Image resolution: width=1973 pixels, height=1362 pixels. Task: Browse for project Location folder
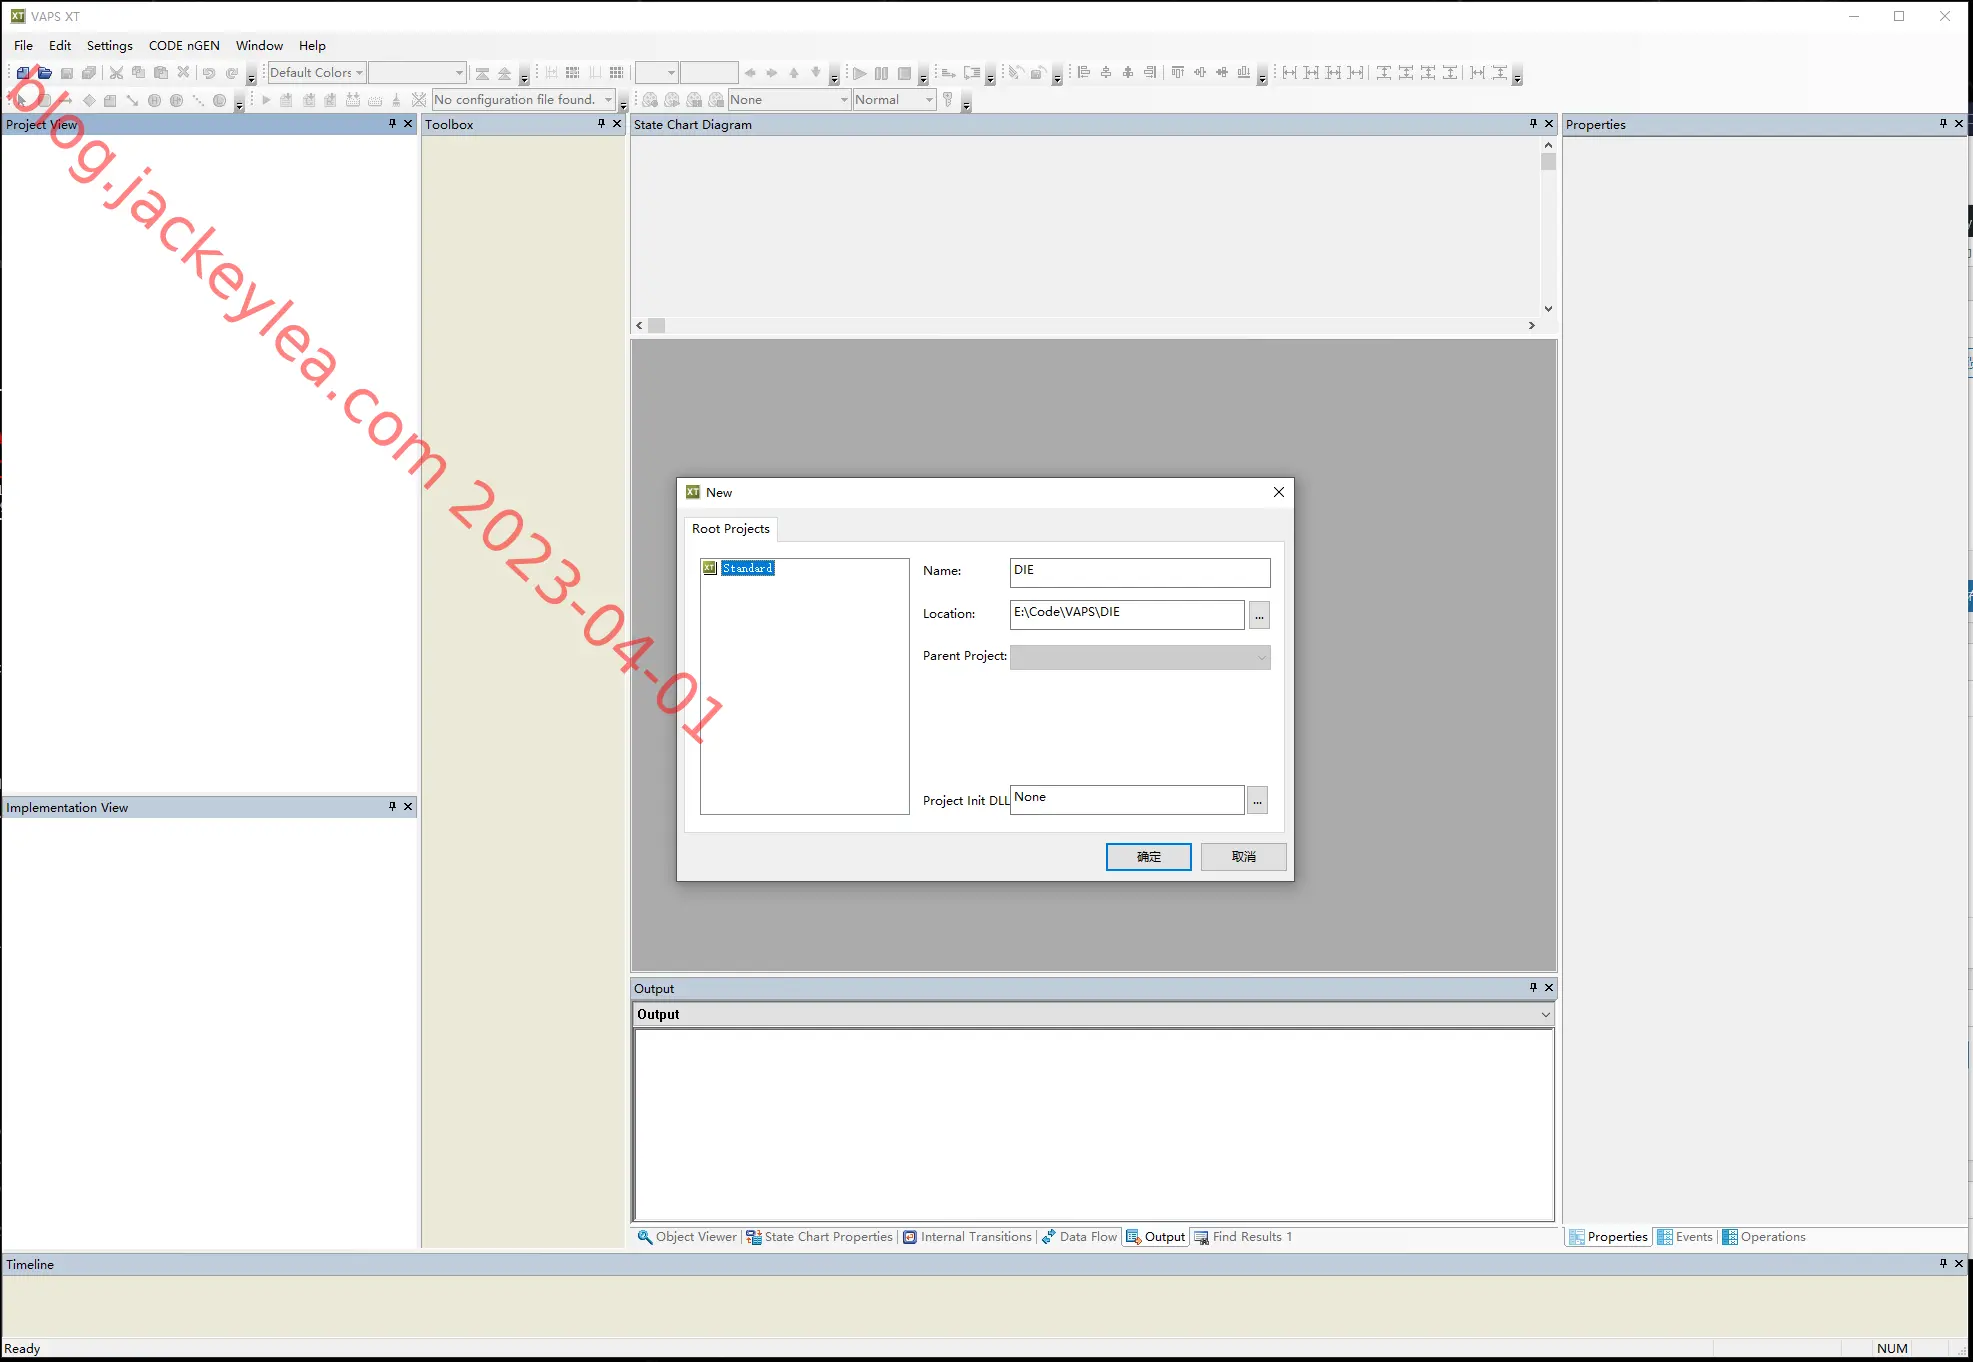1259,615
